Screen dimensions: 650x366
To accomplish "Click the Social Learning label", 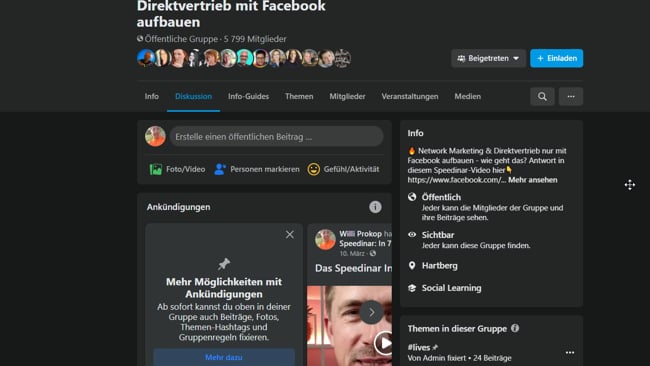I will tap(451, 288).
